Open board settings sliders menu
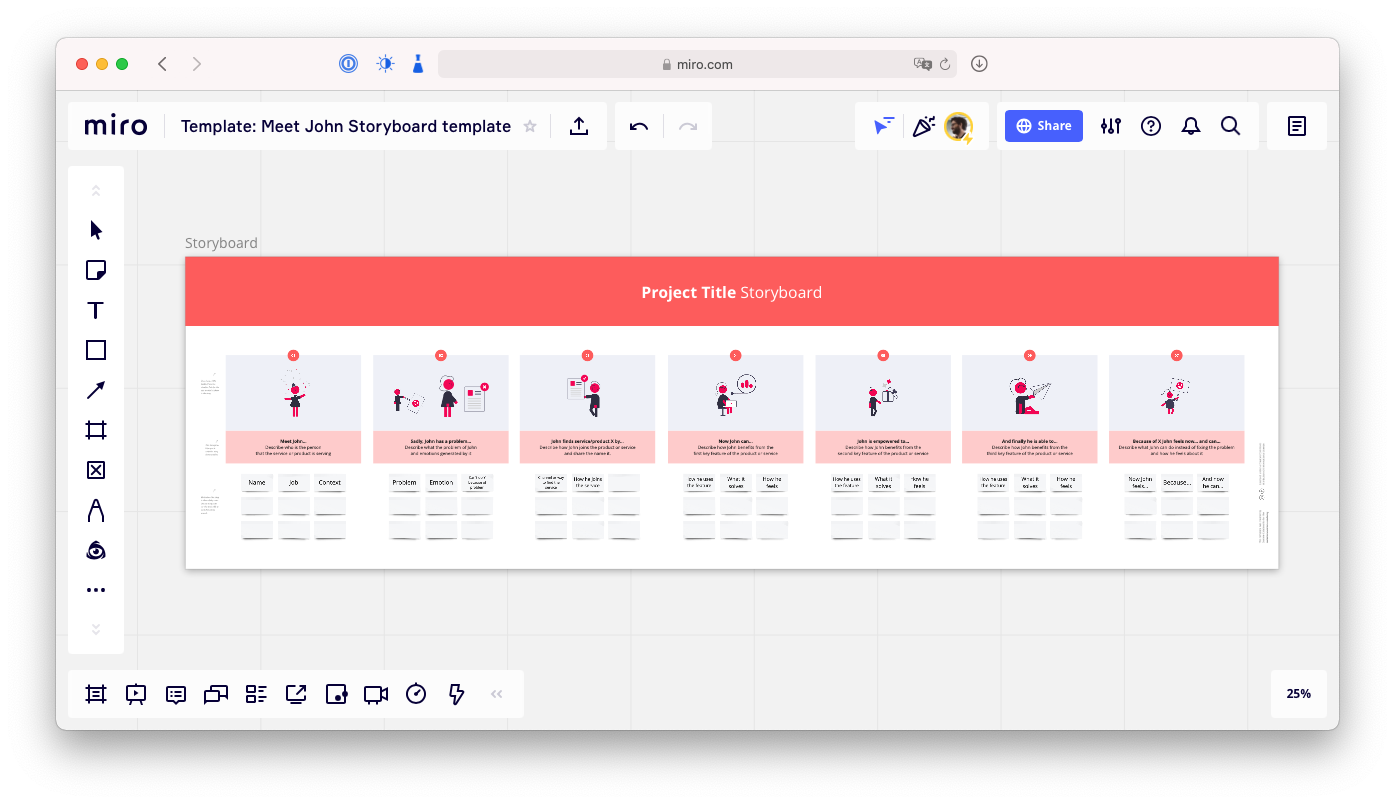 pos(1111,126)
